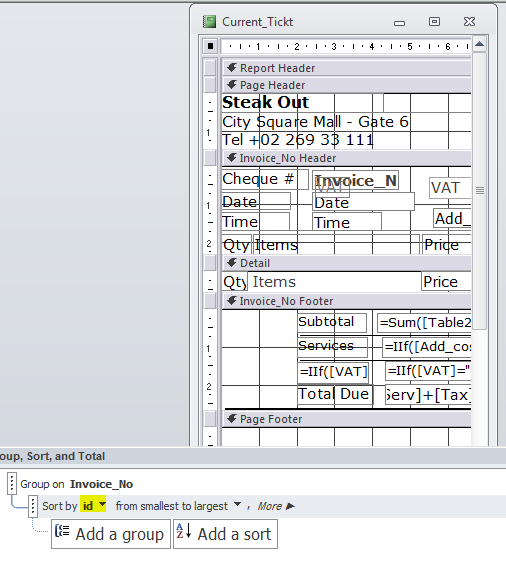The height and width of the screenshot is (562, 506).
Task: Select the Steak Out title label
Action: [266, 103]
